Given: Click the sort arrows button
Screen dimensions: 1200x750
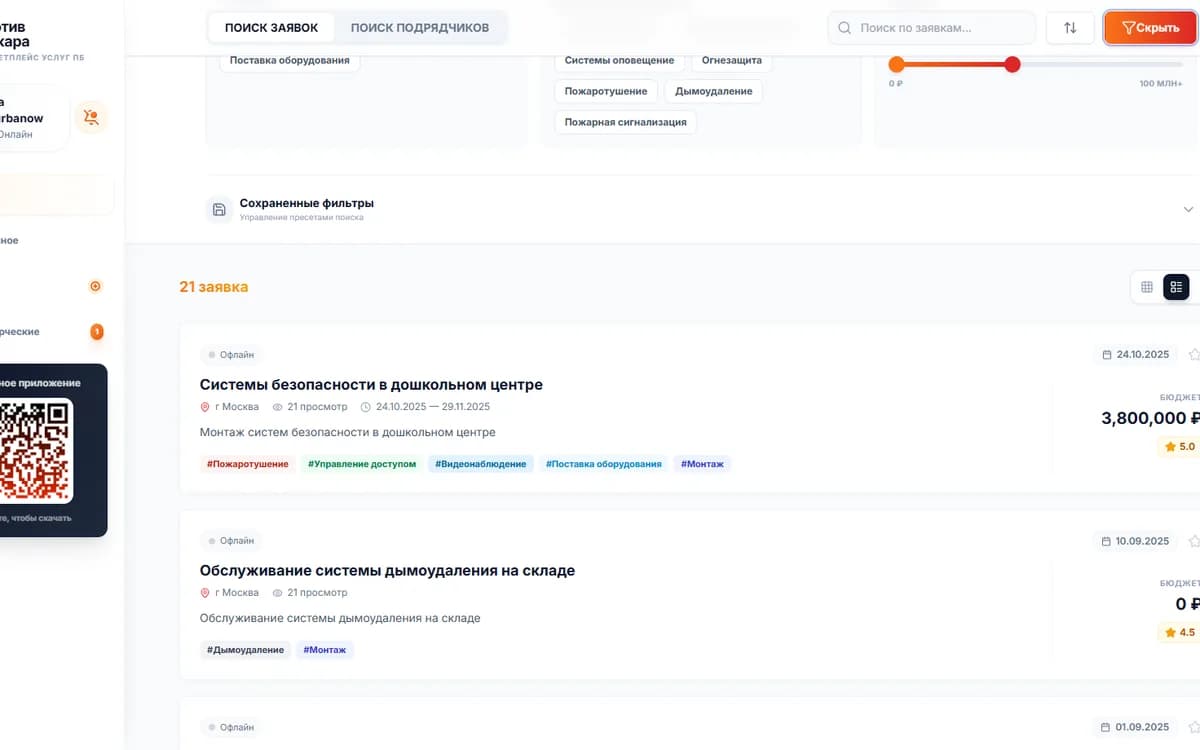Looking at the screenshot, I should pos(1070,28).
